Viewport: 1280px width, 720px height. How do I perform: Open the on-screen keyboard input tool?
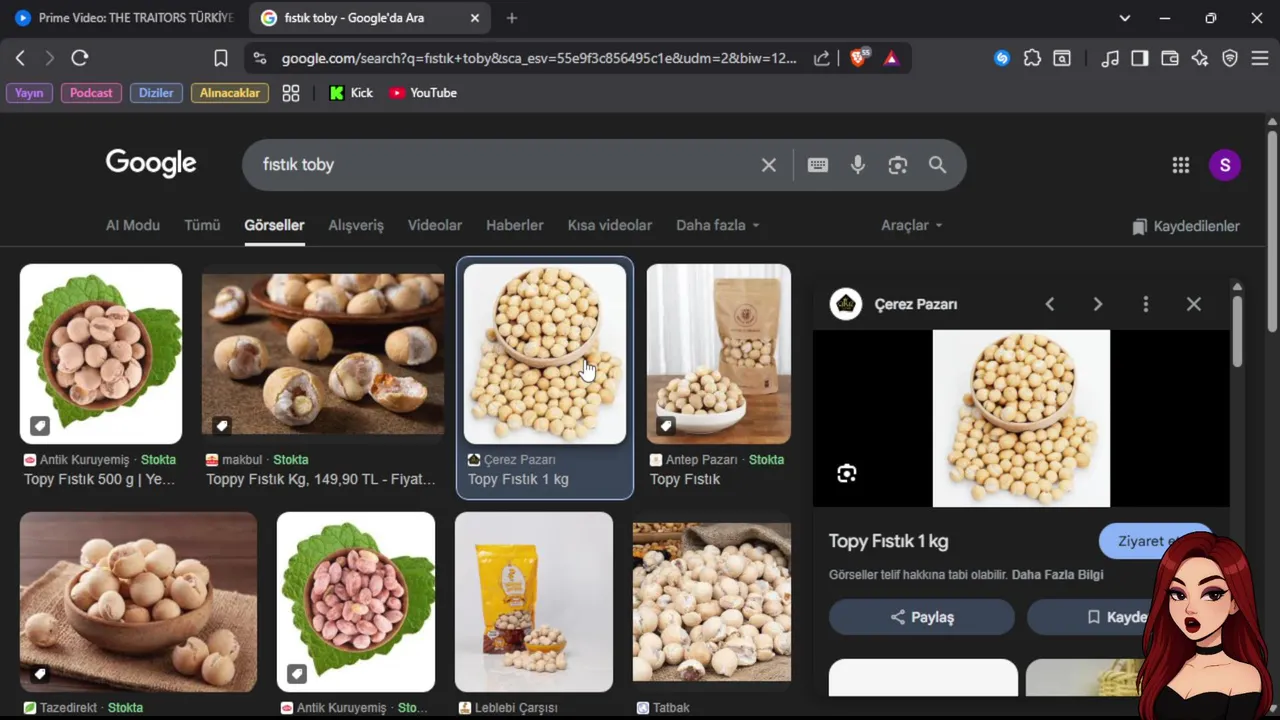click(x=818, y=165)
